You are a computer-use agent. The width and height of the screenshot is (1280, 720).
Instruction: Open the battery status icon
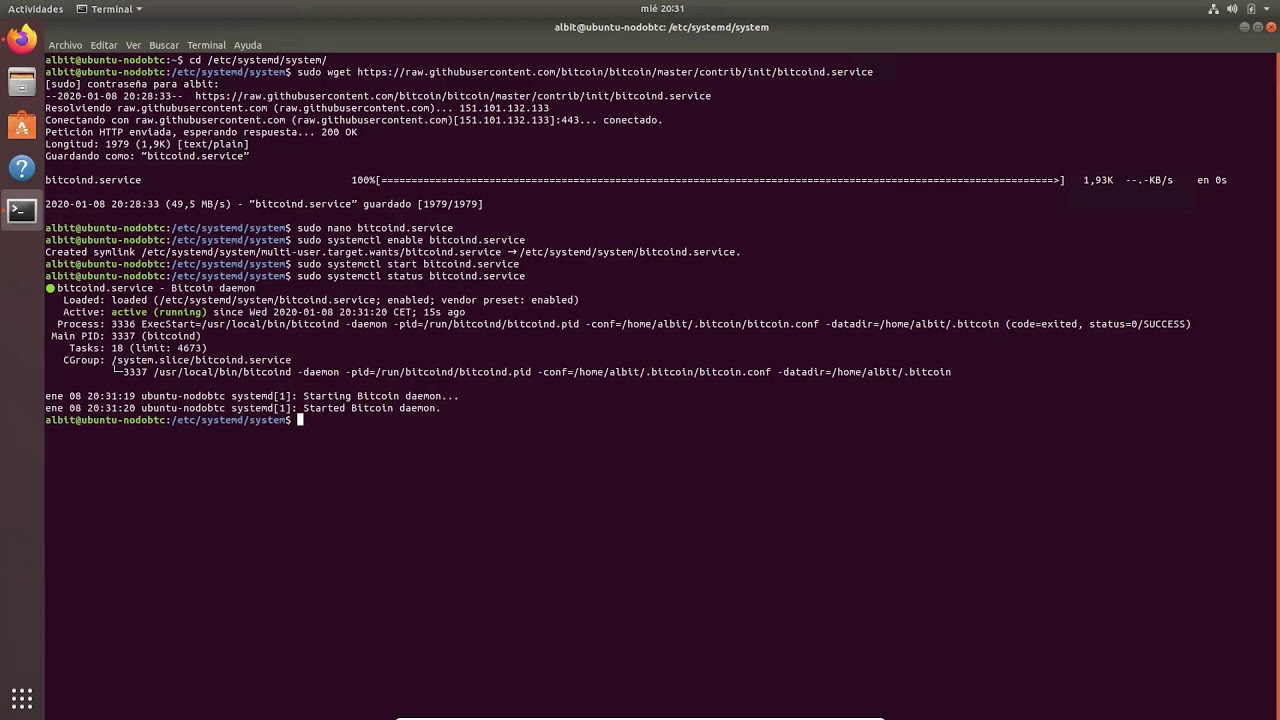point(1251,9)
